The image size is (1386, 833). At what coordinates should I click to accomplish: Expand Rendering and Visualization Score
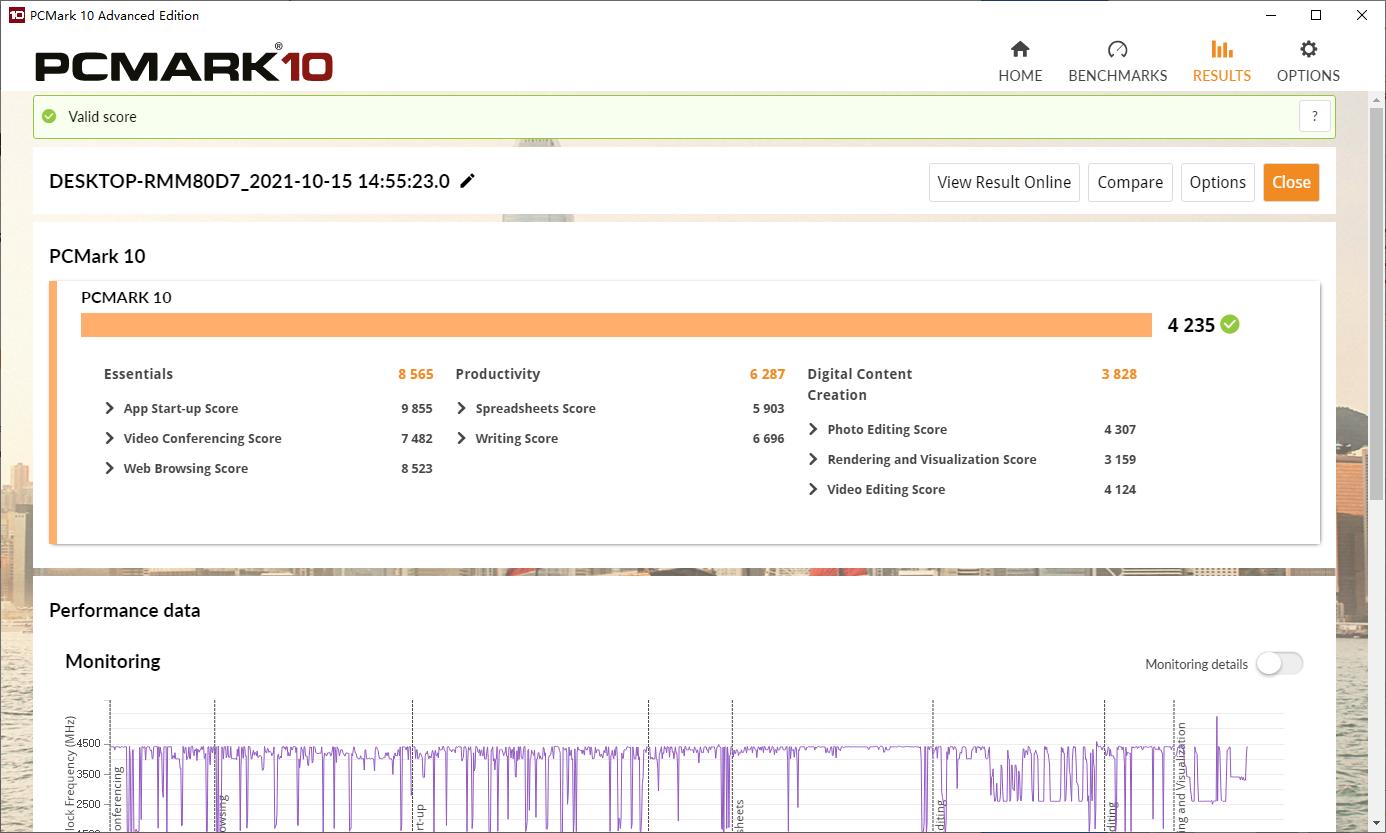pyautogui.click(x=814, y=459)
